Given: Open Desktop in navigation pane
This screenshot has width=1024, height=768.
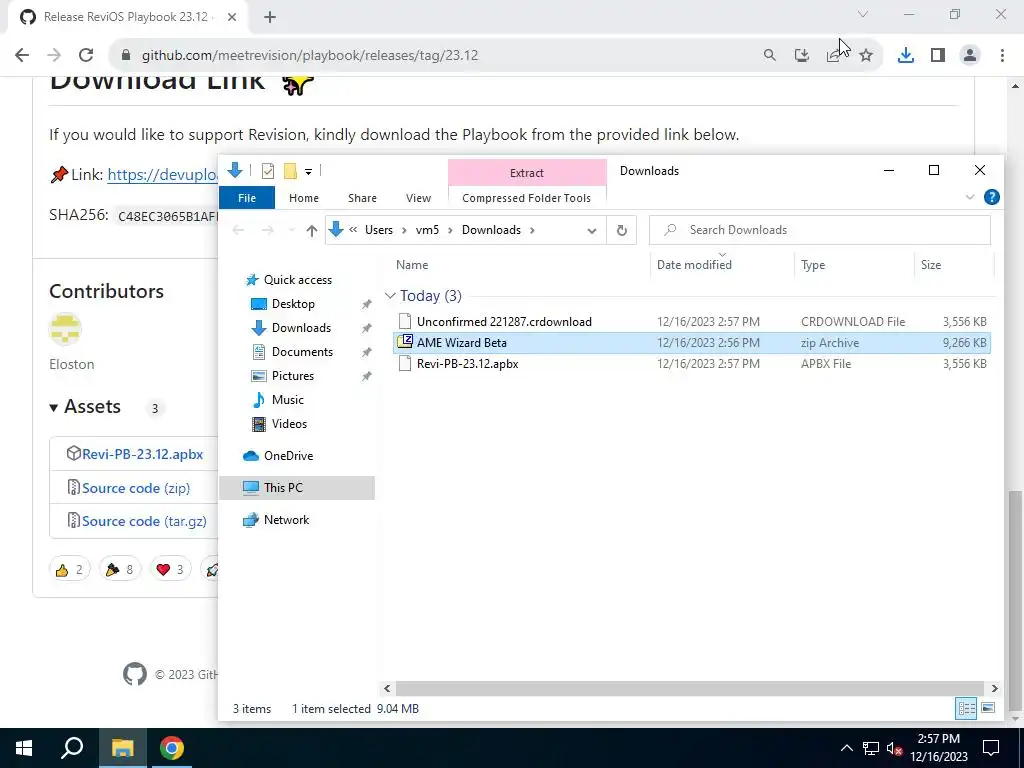Looking at the screenshot, I should pyautogui.click(x=293, y=304).
